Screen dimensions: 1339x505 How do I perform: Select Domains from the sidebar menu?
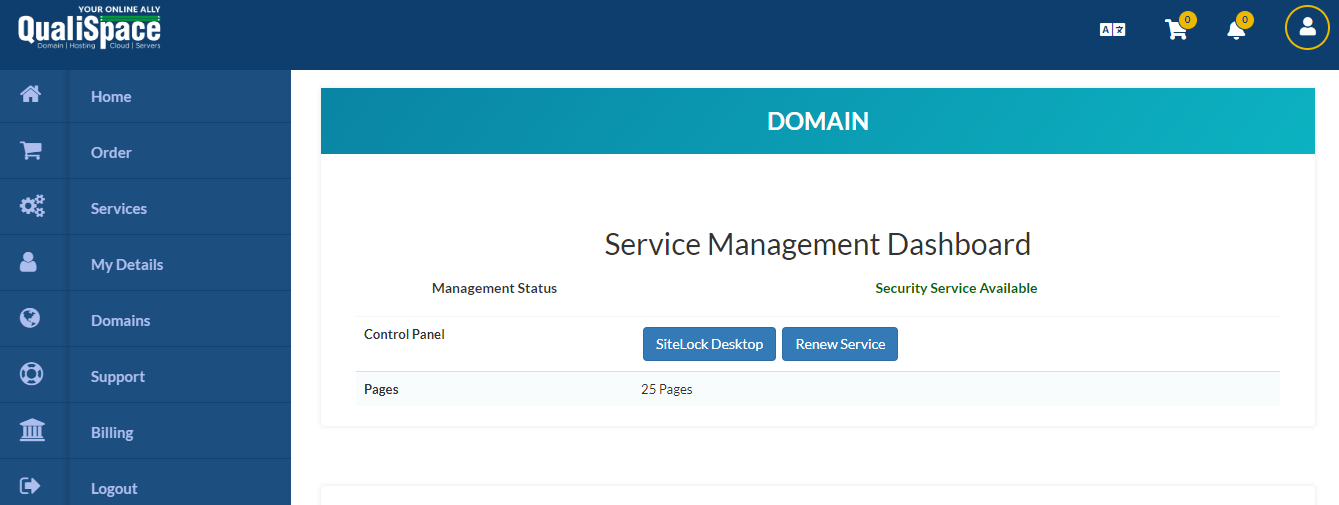(120, 321)
